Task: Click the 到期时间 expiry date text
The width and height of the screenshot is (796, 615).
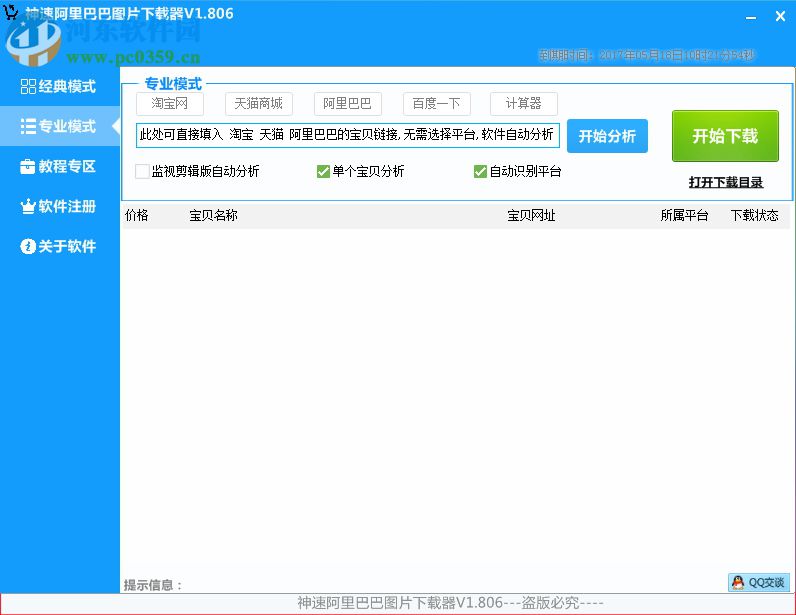Action: pos(647,55)
